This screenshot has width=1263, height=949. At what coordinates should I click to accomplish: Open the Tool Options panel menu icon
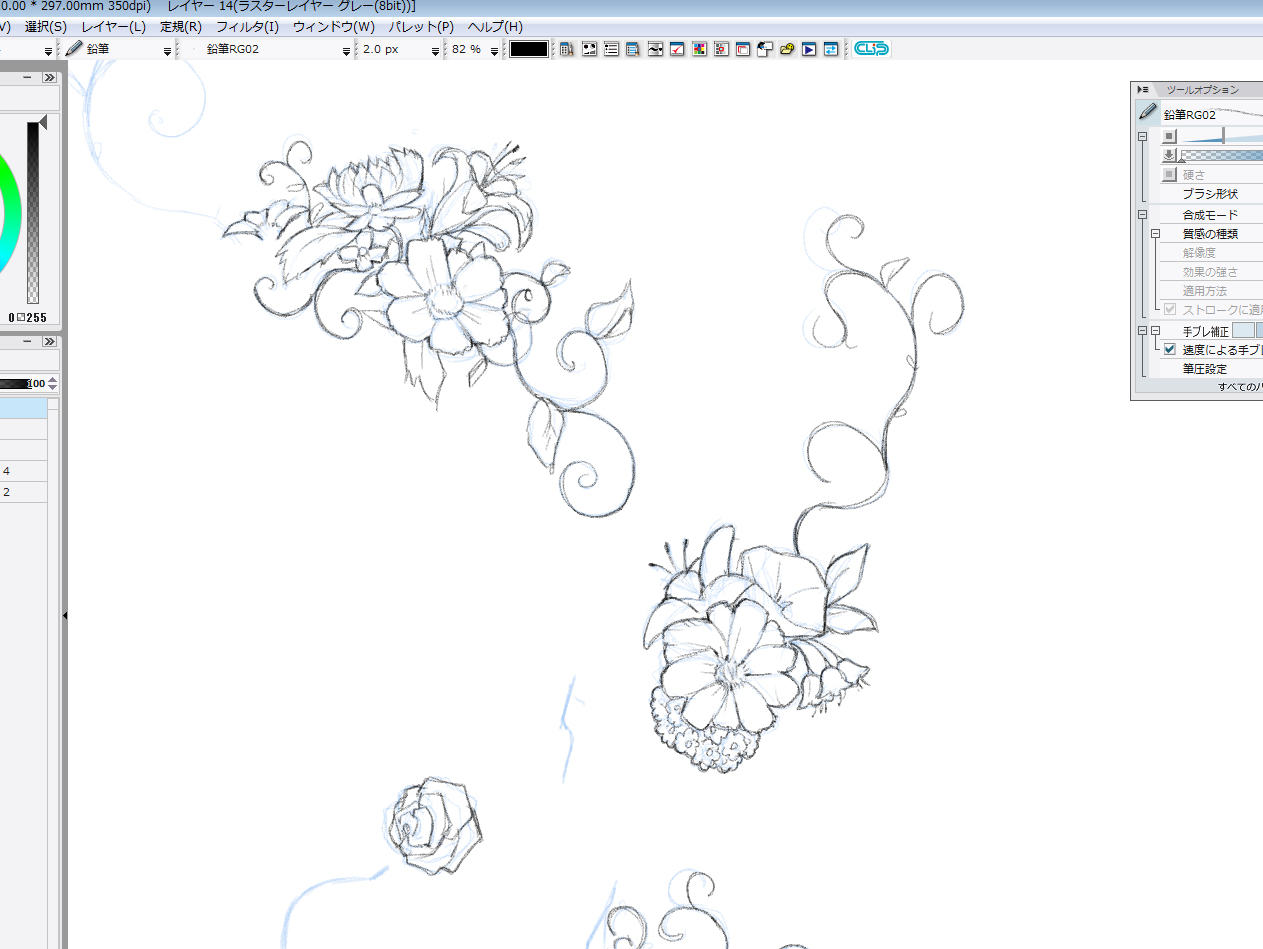click(x=1143, y=90)
